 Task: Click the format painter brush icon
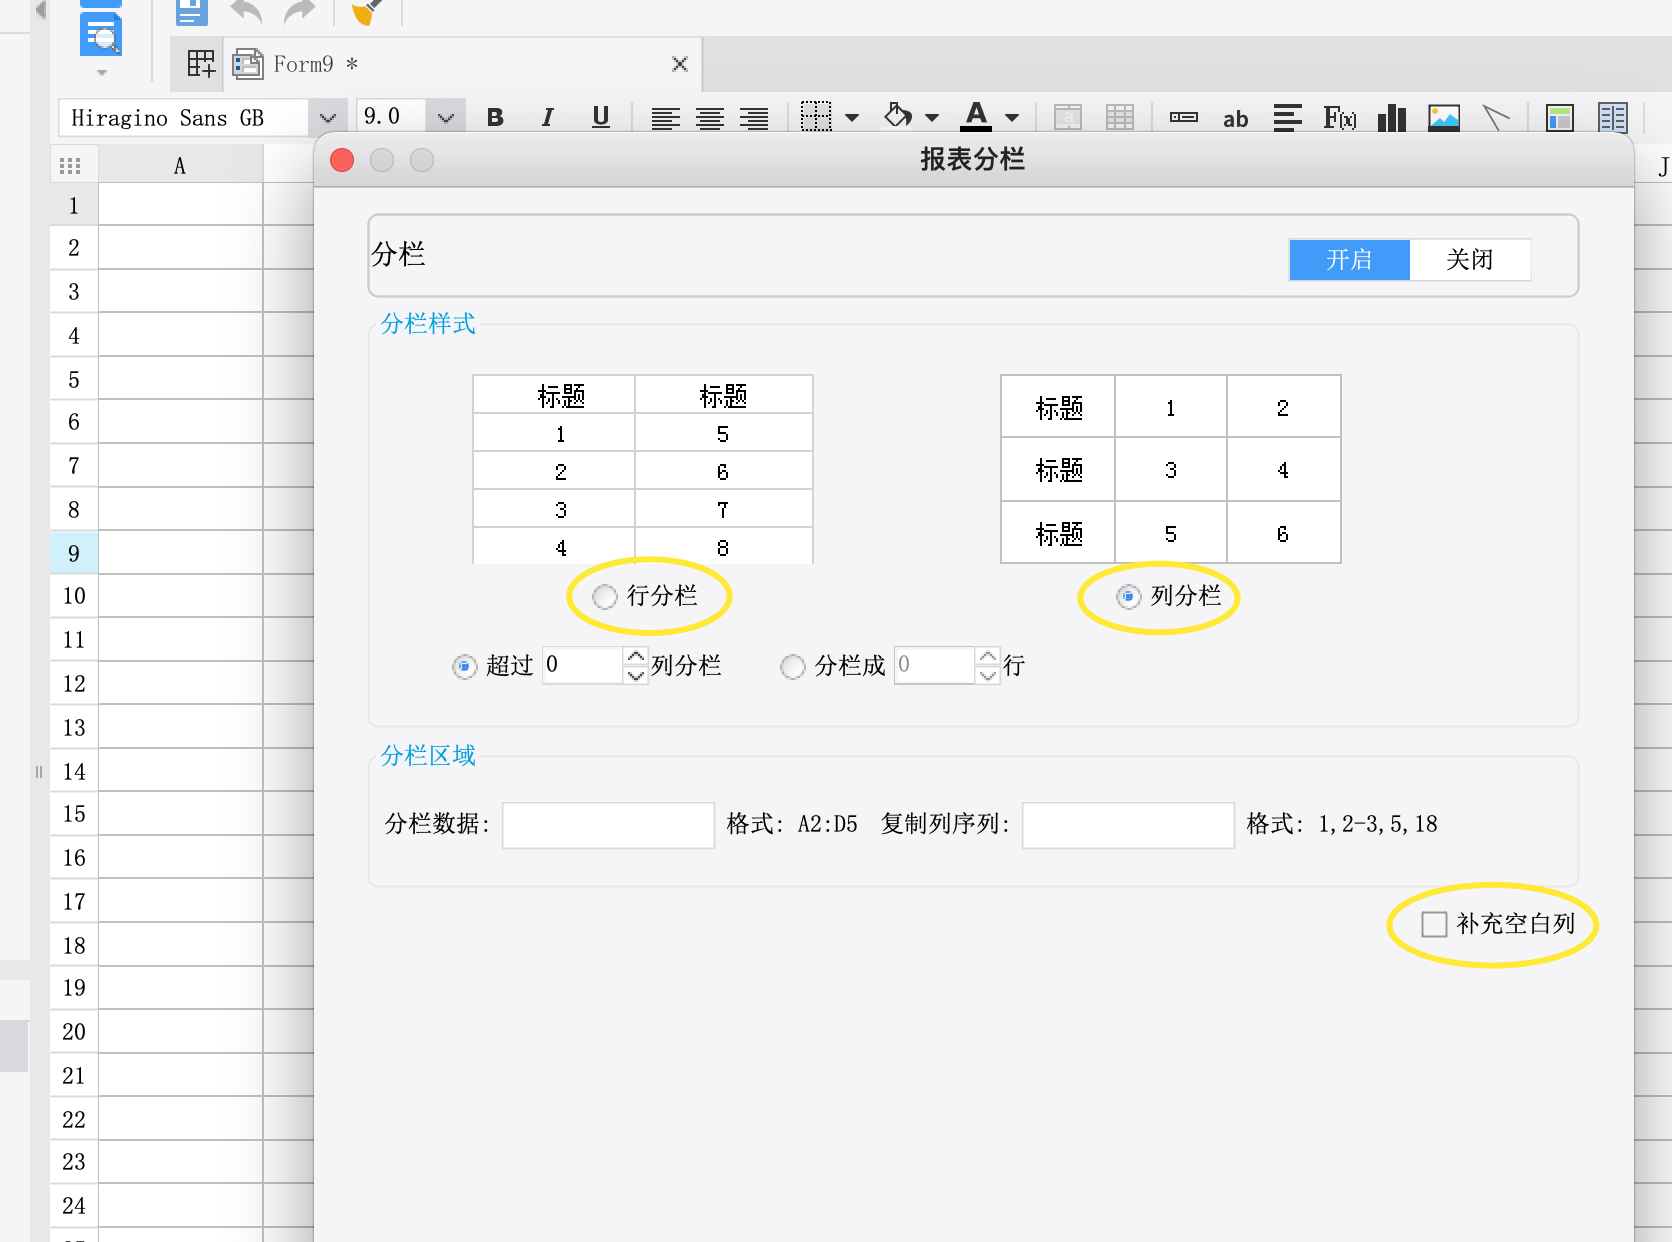[x=367, y=10]
